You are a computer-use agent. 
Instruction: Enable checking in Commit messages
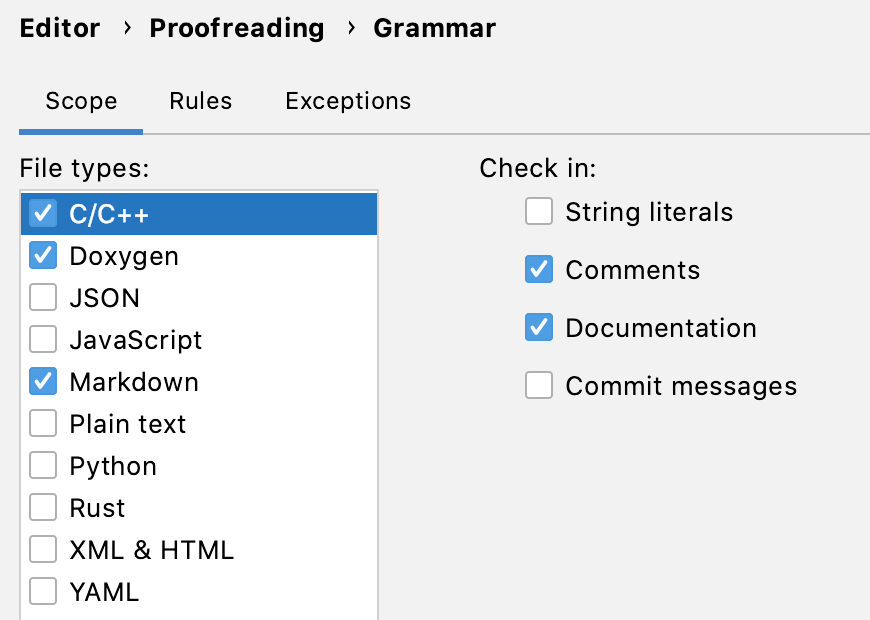(x=539, y=385)
